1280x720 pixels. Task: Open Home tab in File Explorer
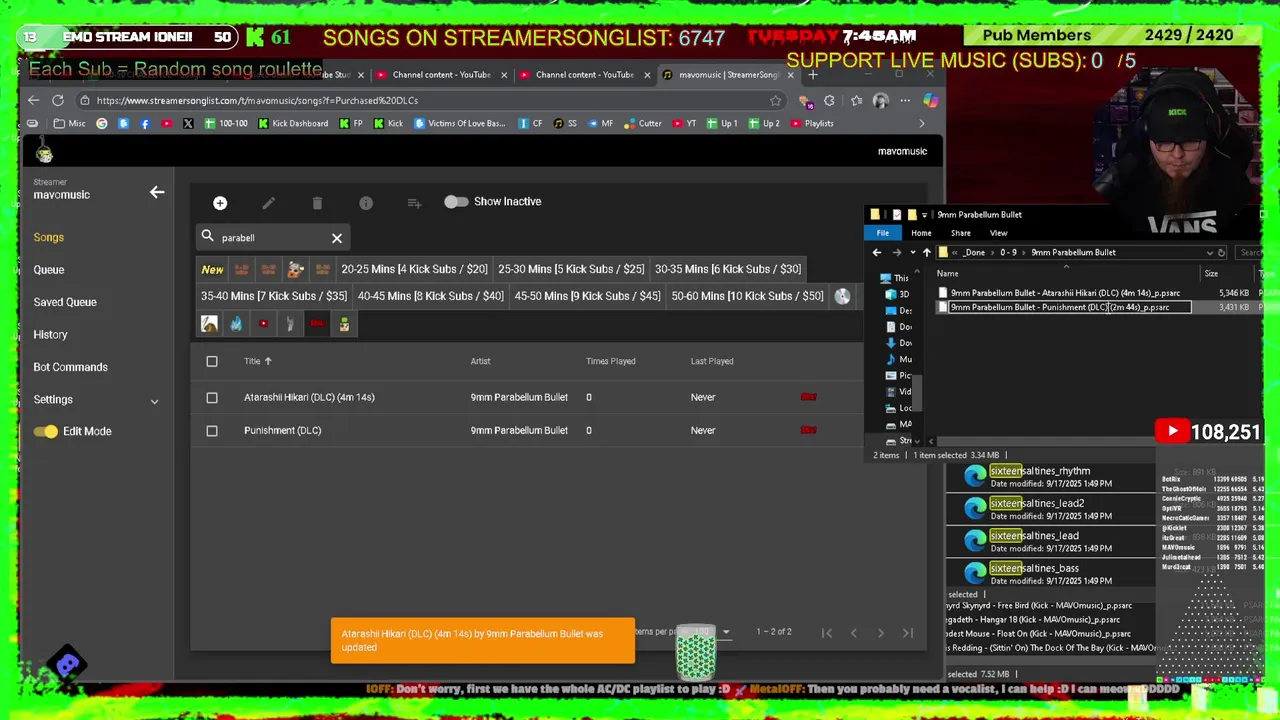point(921,233)
